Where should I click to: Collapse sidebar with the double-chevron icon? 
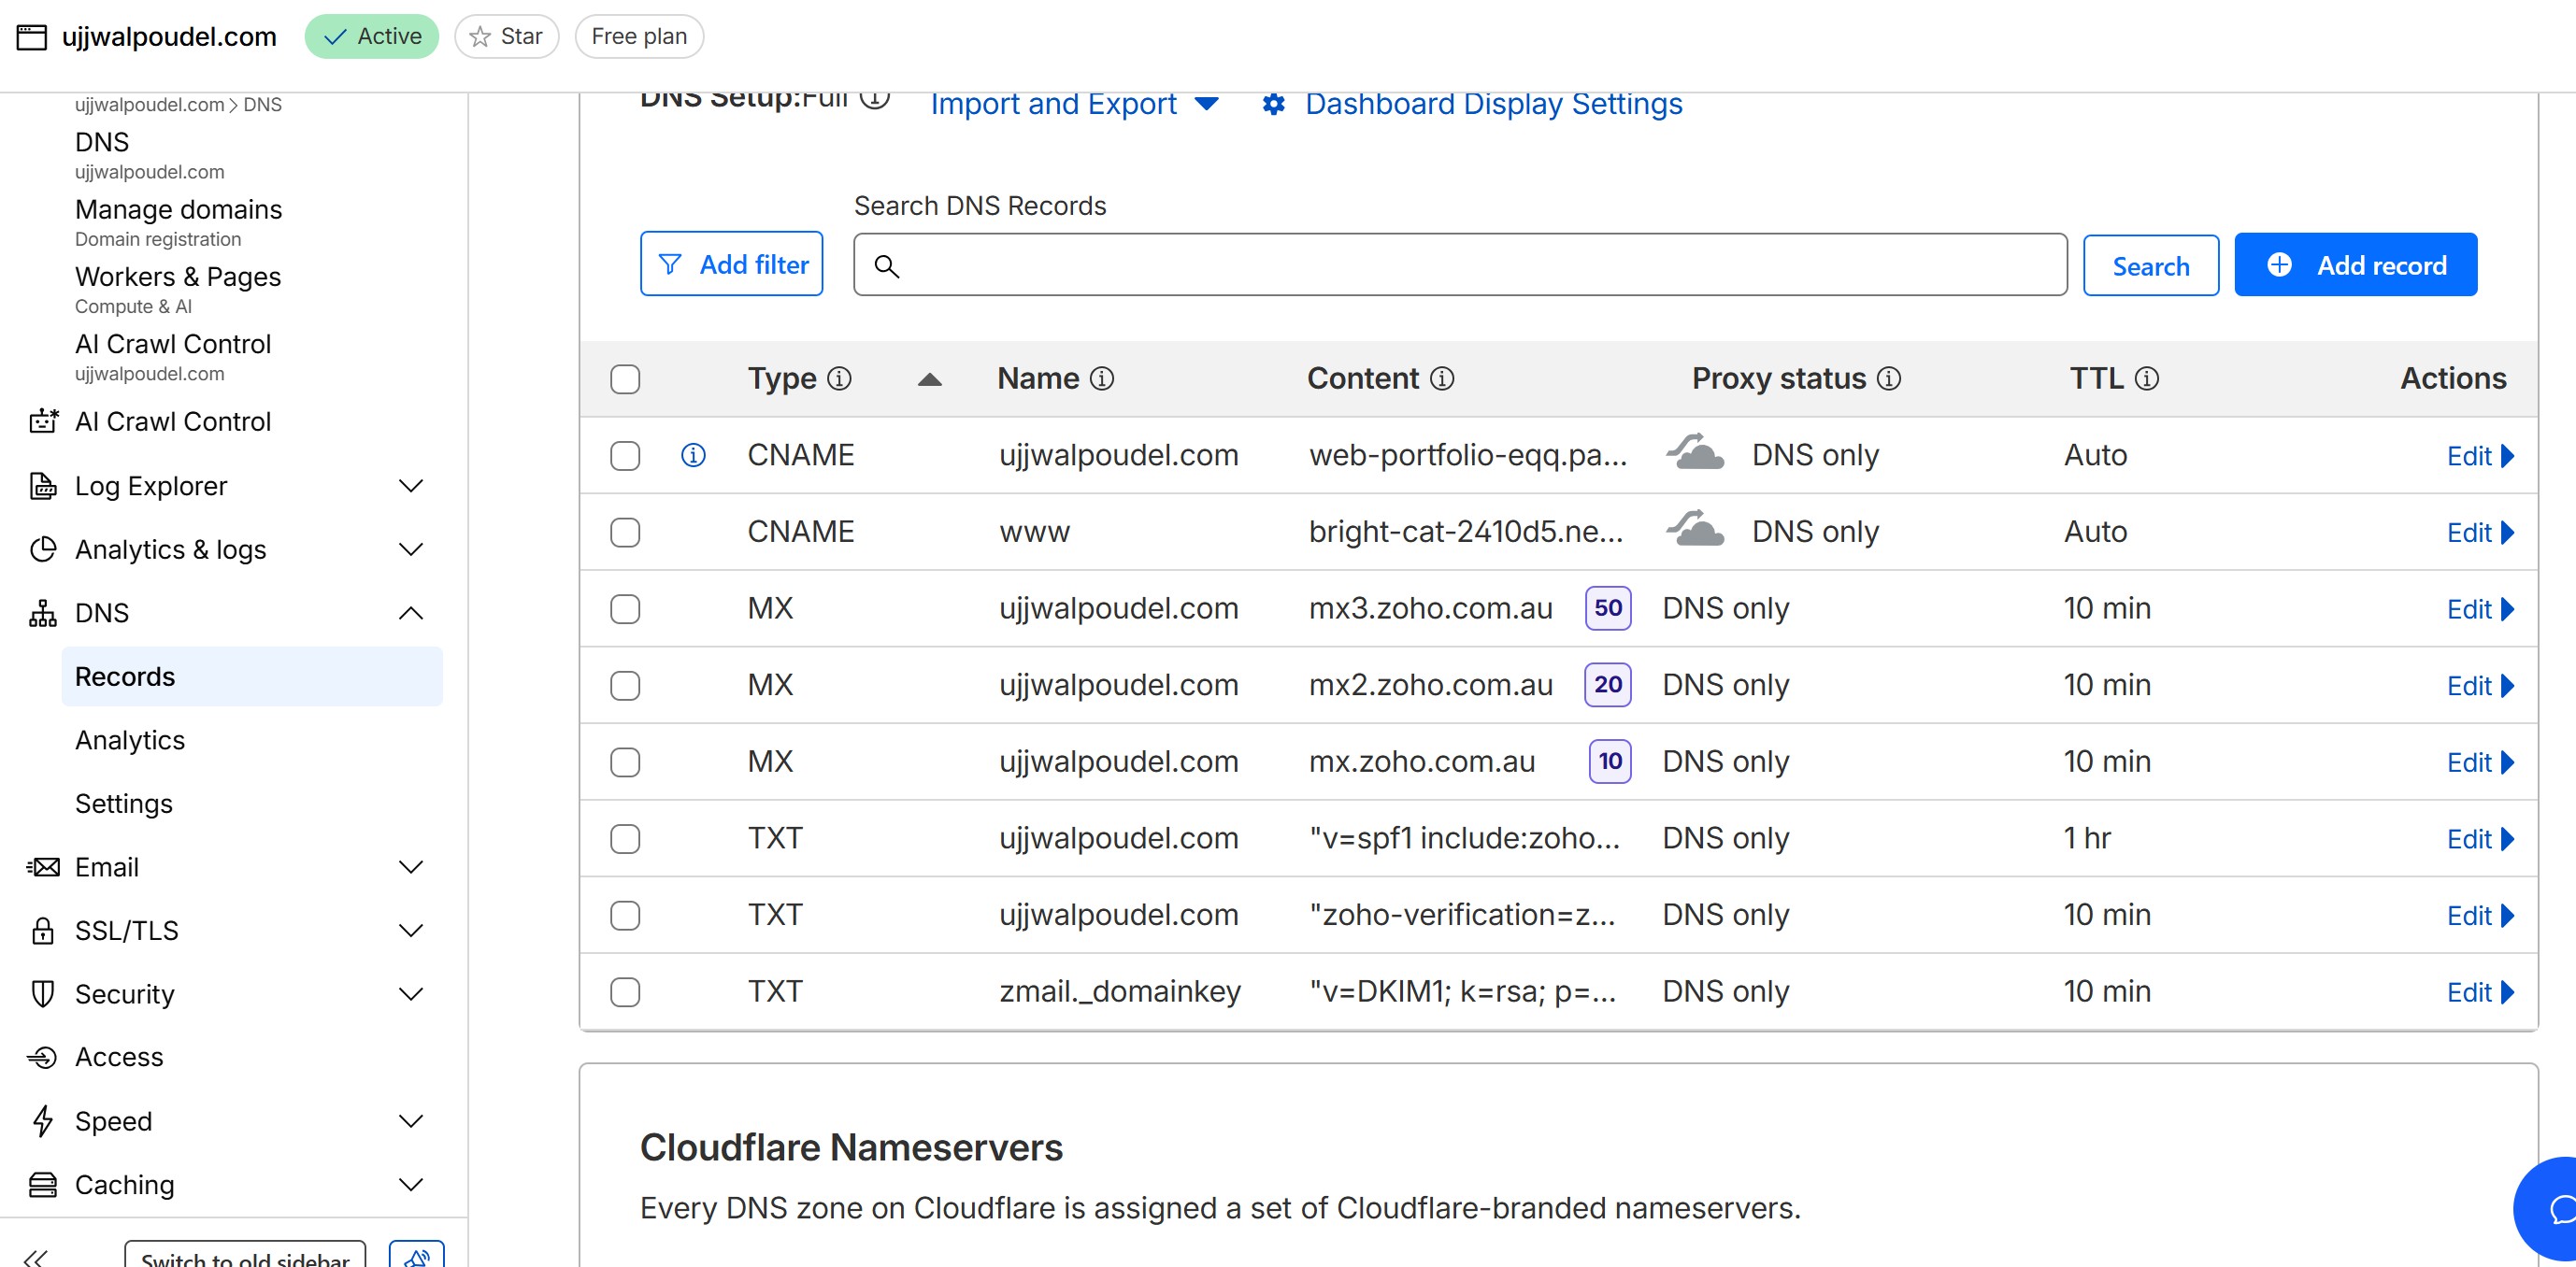[x=36, y=1257]
